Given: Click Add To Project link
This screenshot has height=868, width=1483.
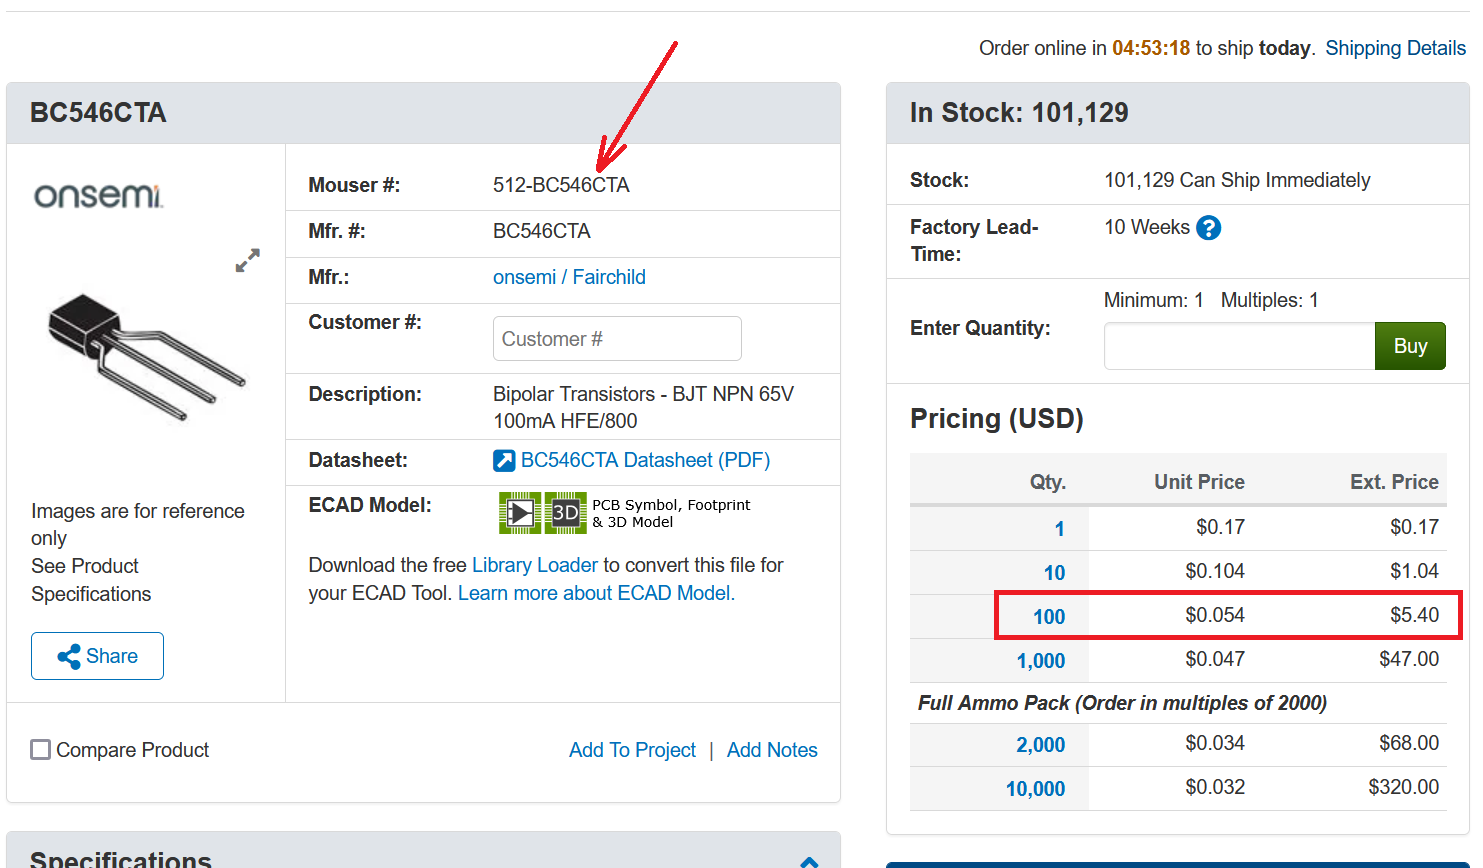Looking at the screenshot, I should point(632,750).
